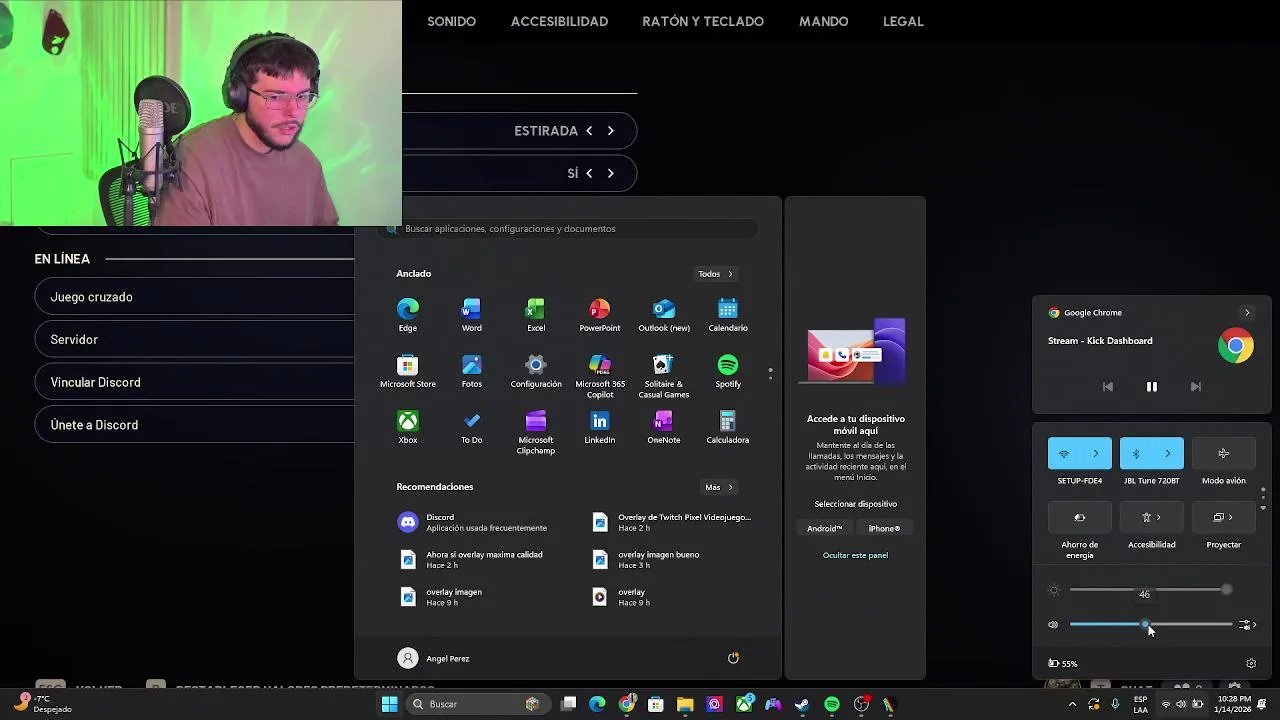
Task: Click left arrow next to ESTRADA
Action: click(589, 131)
